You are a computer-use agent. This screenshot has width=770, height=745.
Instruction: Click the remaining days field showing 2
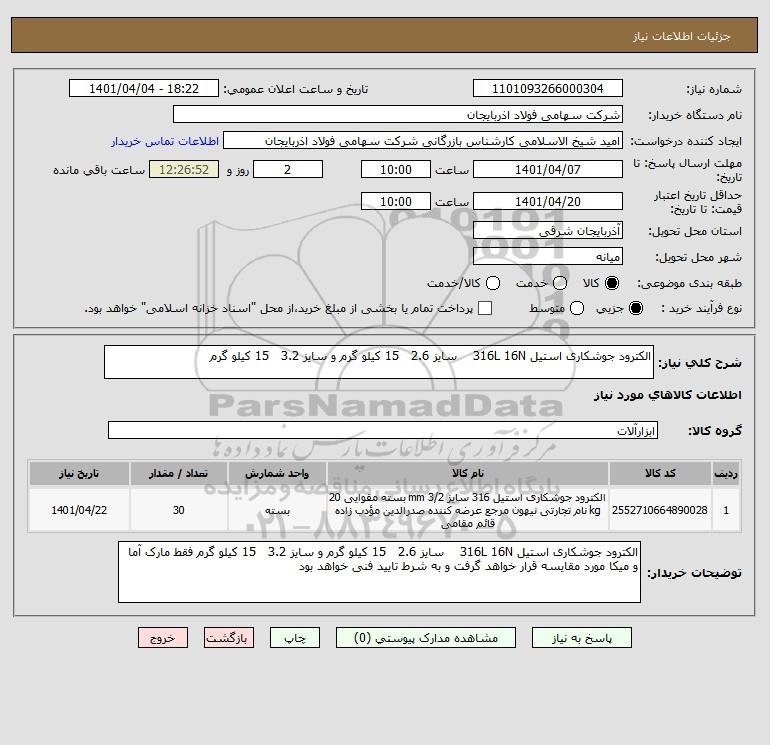pos(288,170)
